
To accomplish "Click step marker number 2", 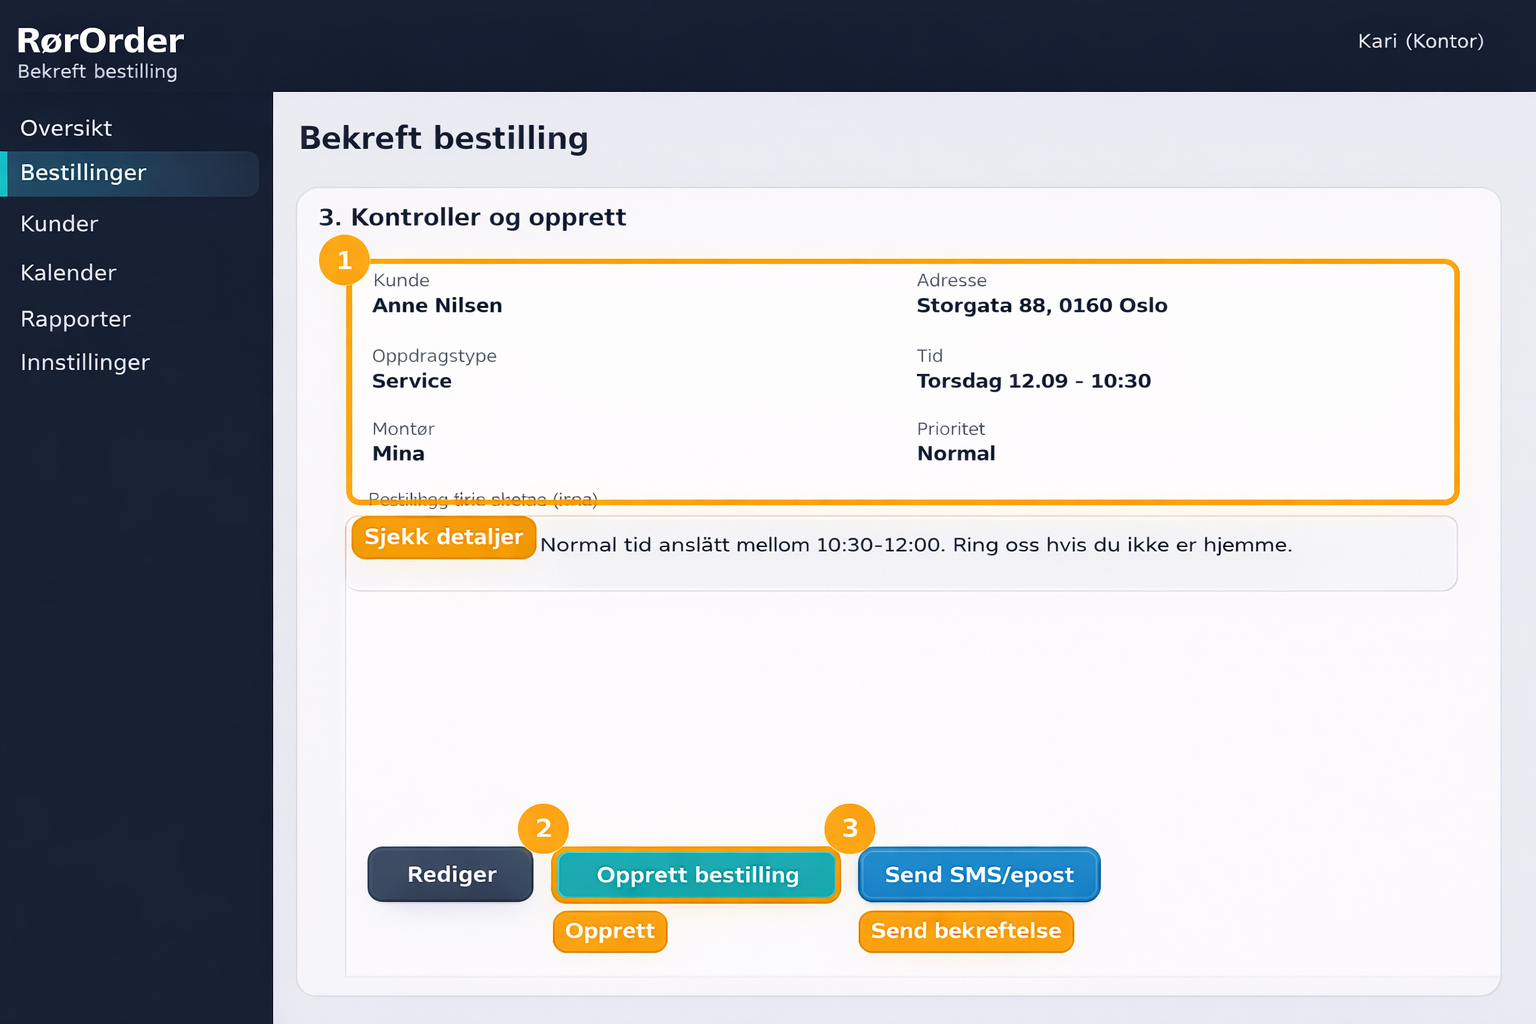I will click(x=543, y=828).
